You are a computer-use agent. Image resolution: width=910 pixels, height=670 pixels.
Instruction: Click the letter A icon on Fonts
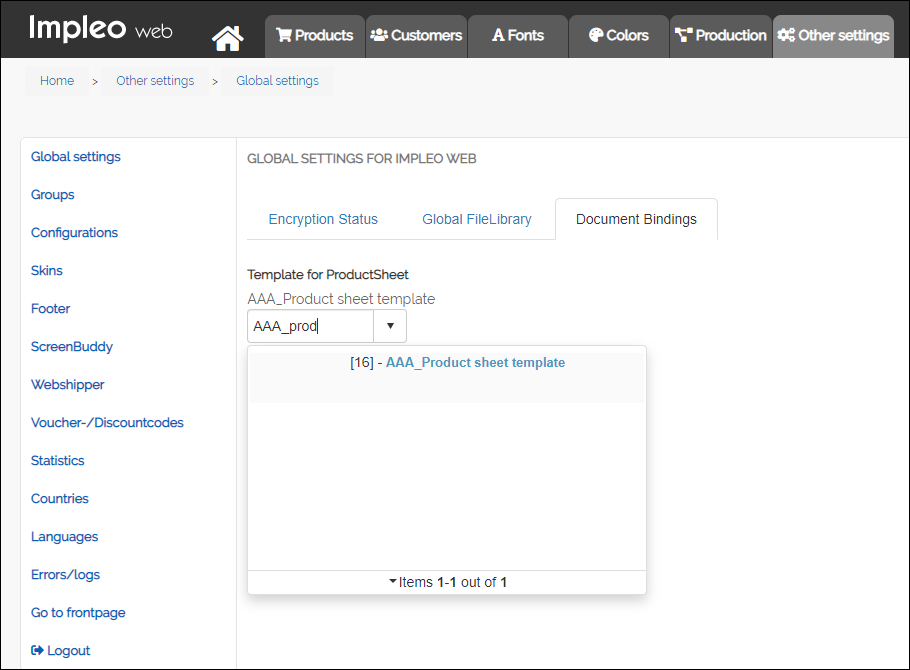pos(498,35)
